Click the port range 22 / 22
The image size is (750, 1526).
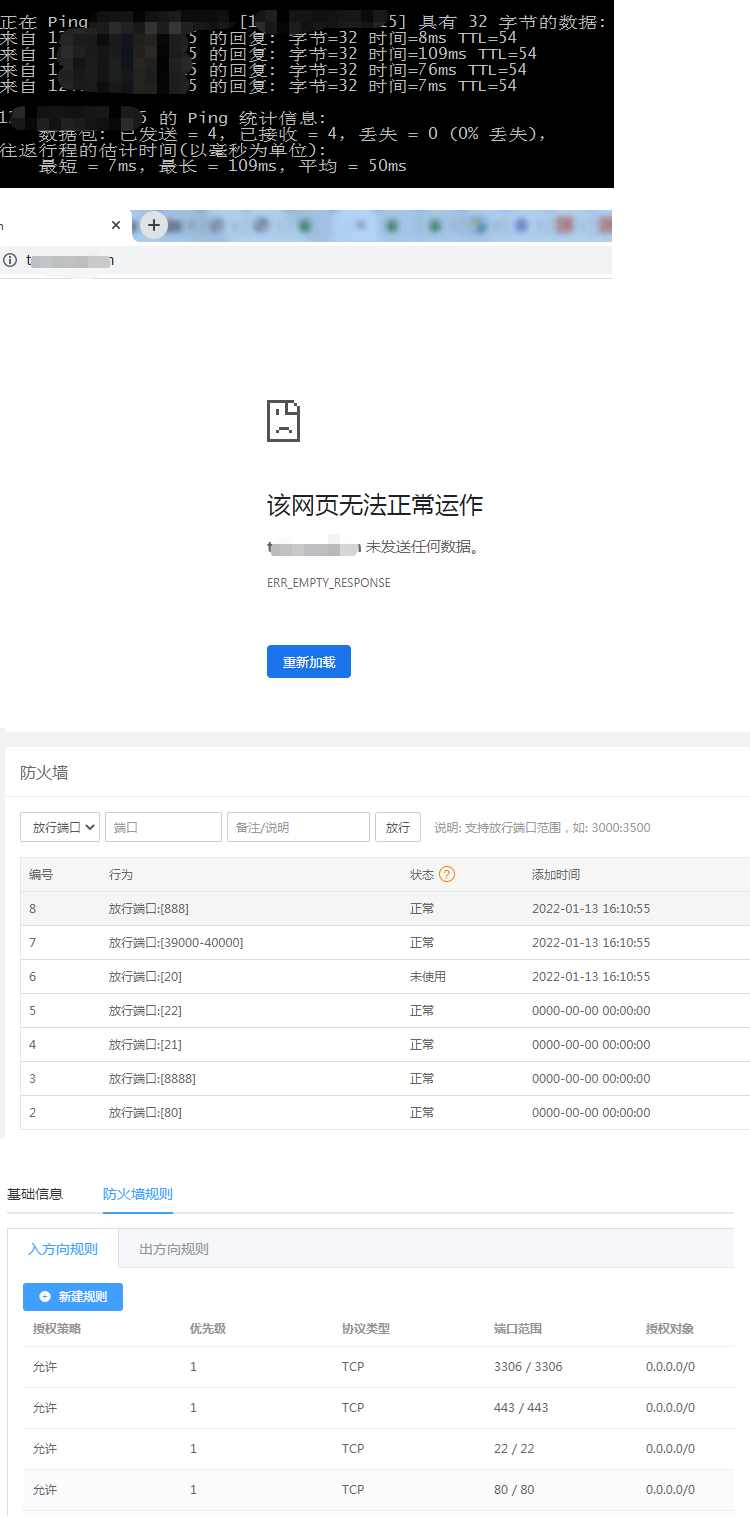[x=514, y=1449]
